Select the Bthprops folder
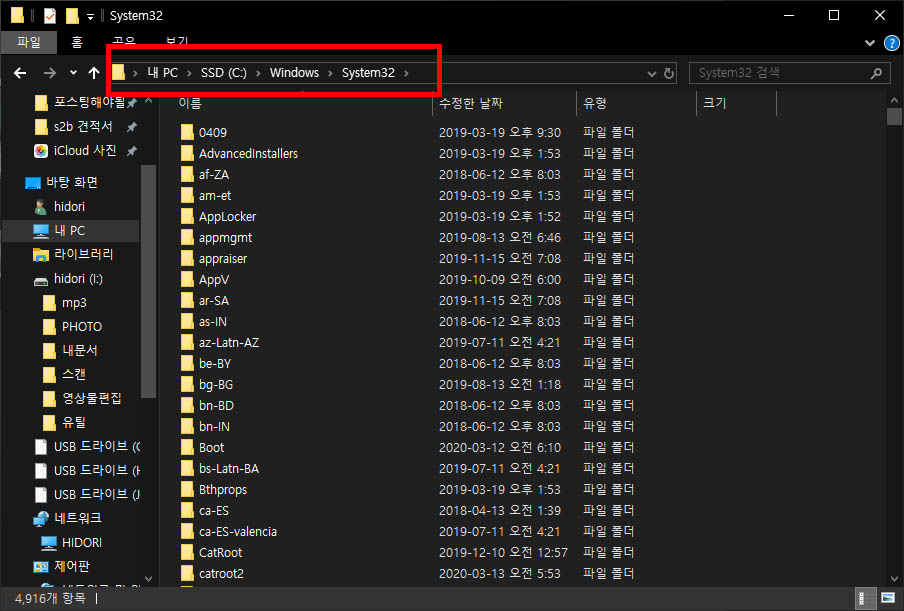Screen dimensions: 904x611 pos(223,490)
